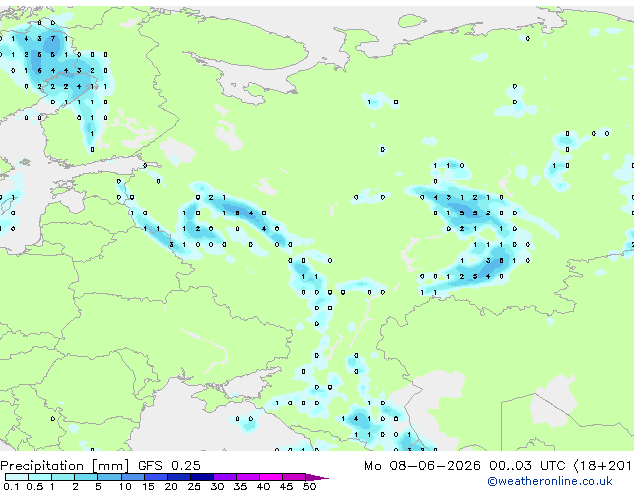Click the 0.5–1 mm legend color box
This screenshot has width=634, height=490.
(x=40, y=477)
